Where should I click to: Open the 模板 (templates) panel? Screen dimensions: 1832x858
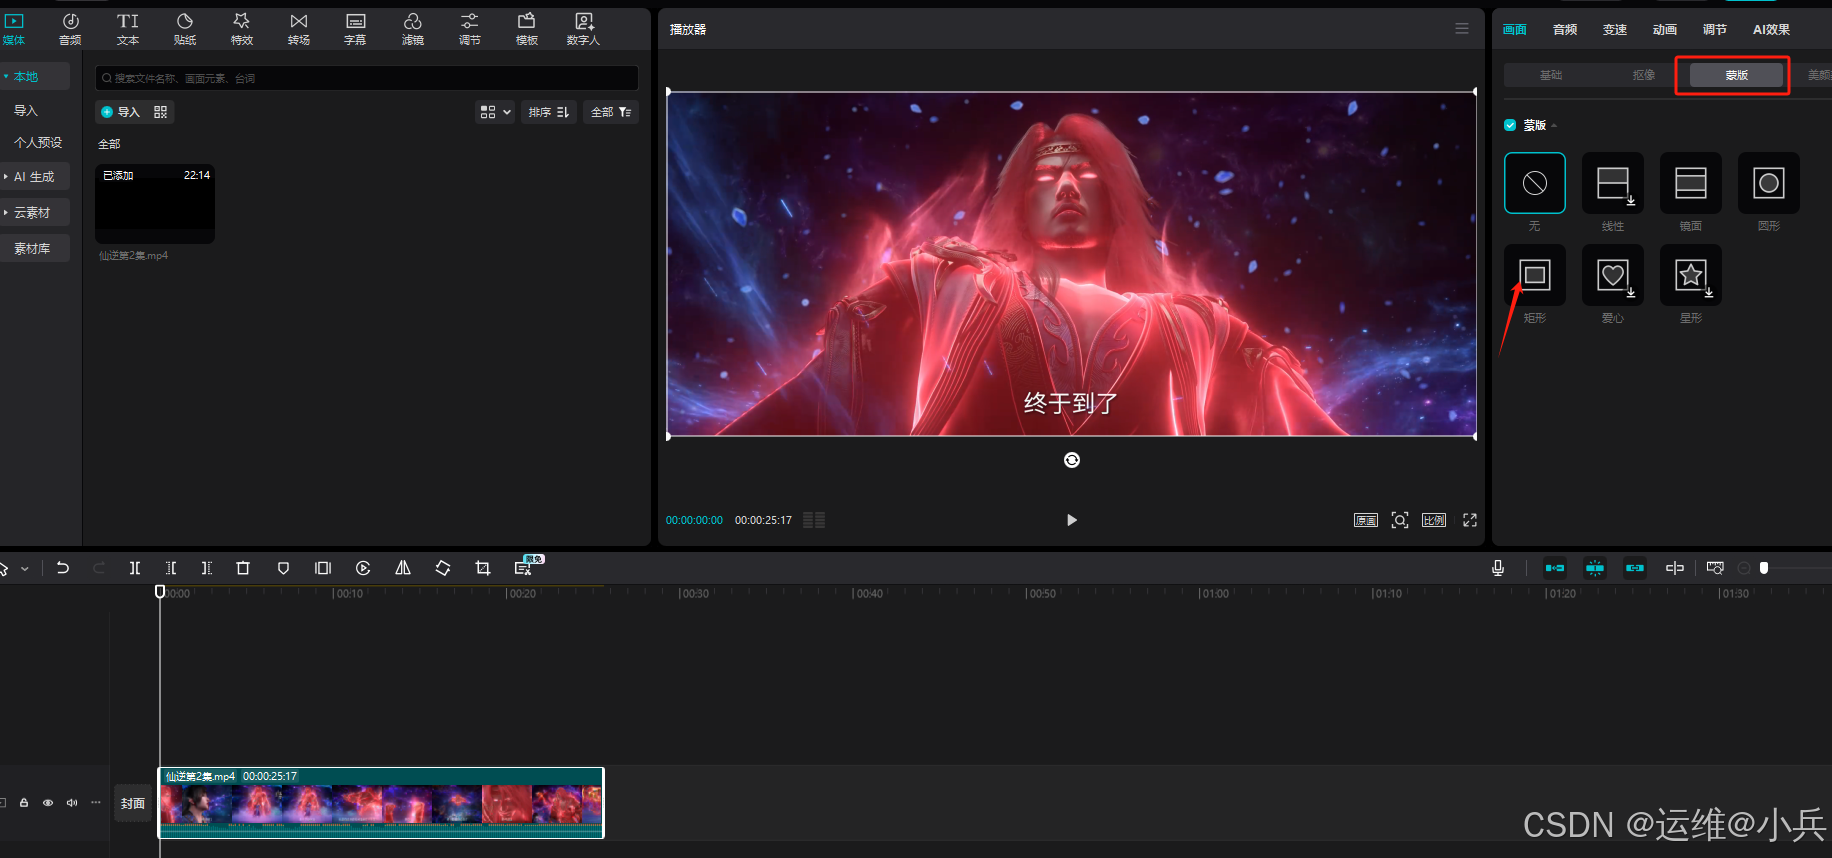point(527,29)
